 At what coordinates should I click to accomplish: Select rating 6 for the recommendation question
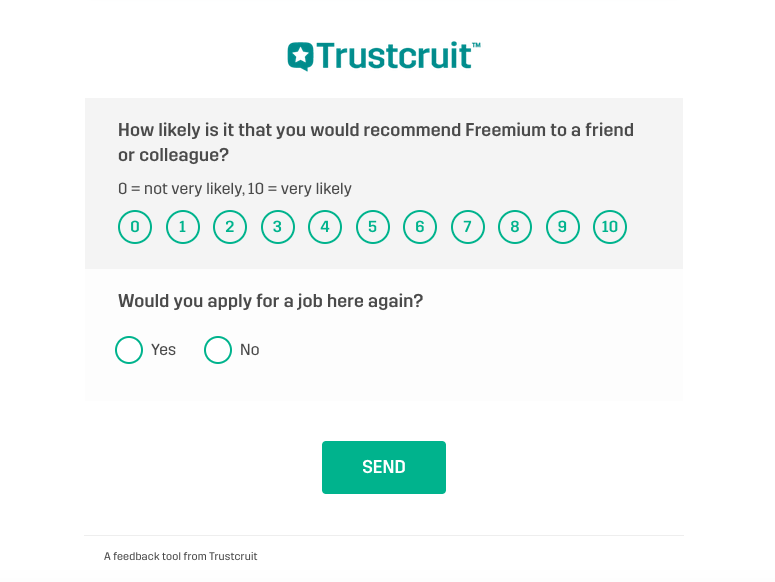point(420,227)
